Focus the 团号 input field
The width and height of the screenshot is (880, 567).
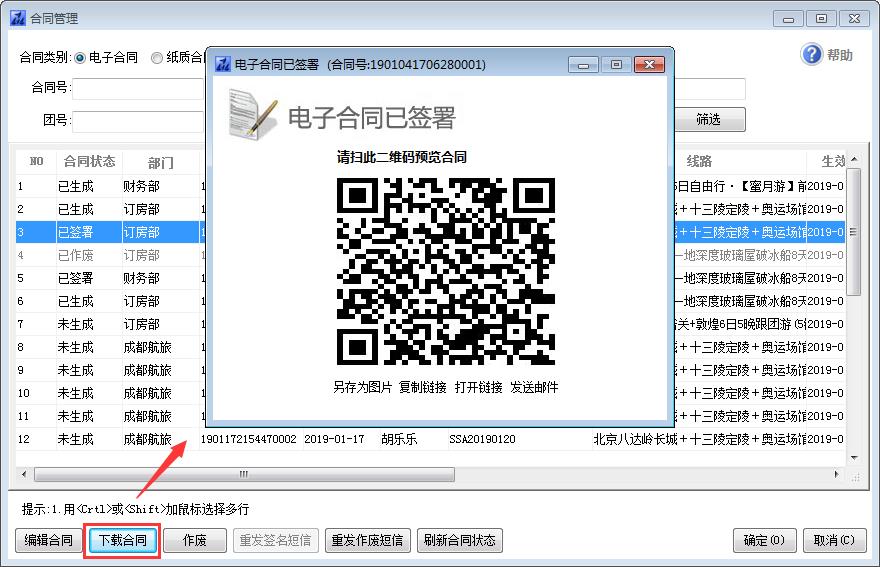(x=138, y=121)
